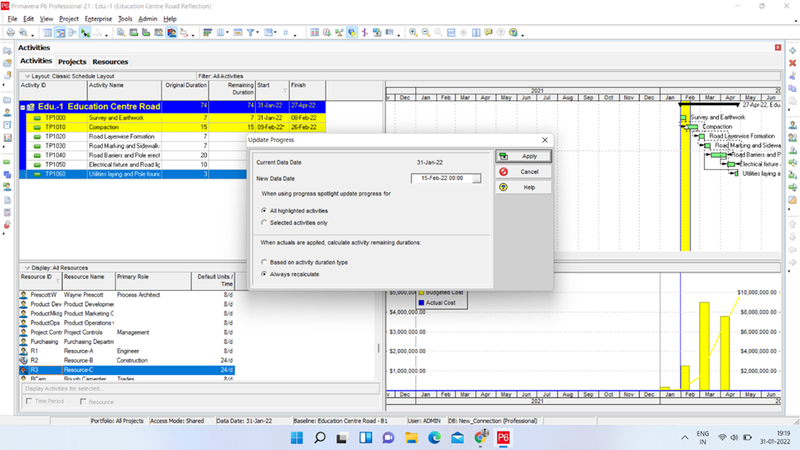Open the Enterprise menu
800x450 pixels.
coord(98,18)
